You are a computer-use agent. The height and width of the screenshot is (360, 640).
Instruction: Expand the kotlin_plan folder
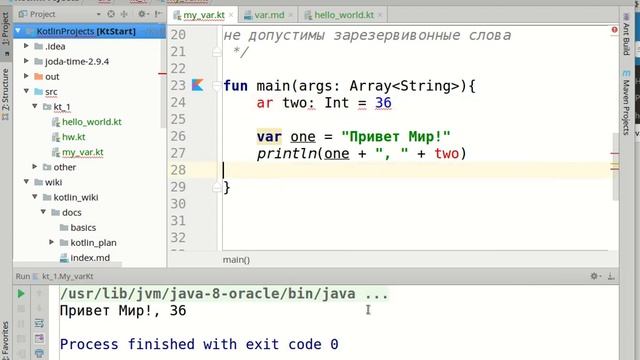coord(51,242)
